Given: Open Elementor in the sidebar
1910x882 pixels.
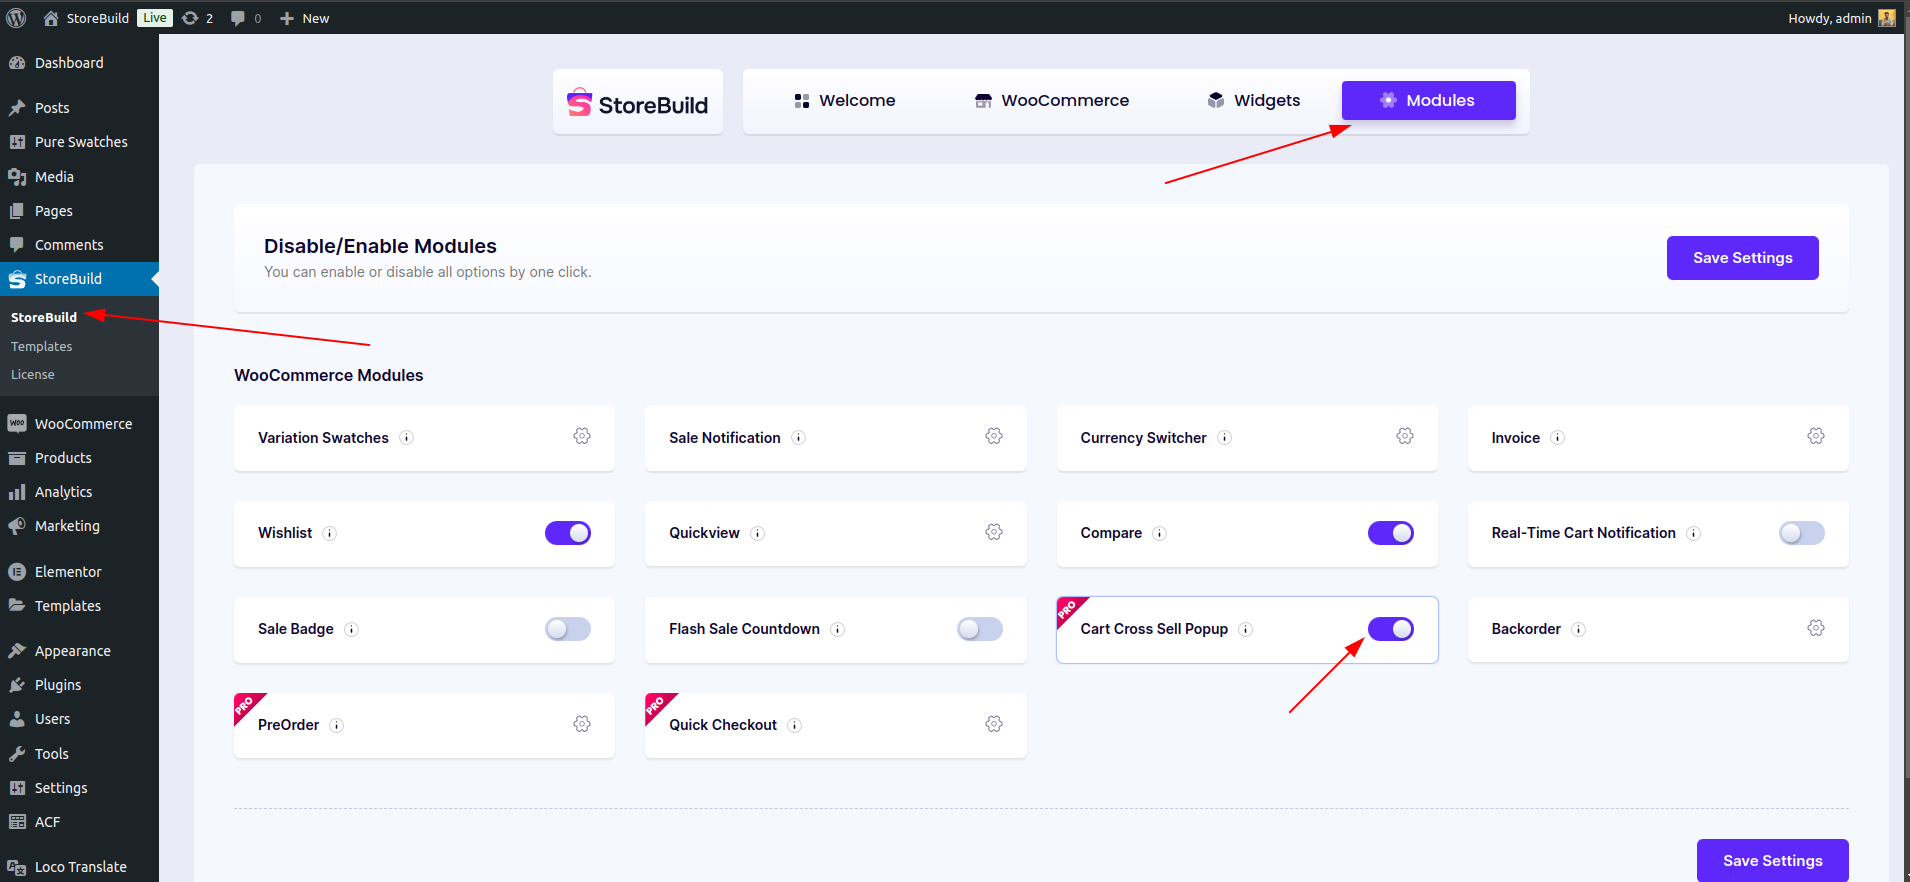Looking at the screenshot, I should 79,572.
